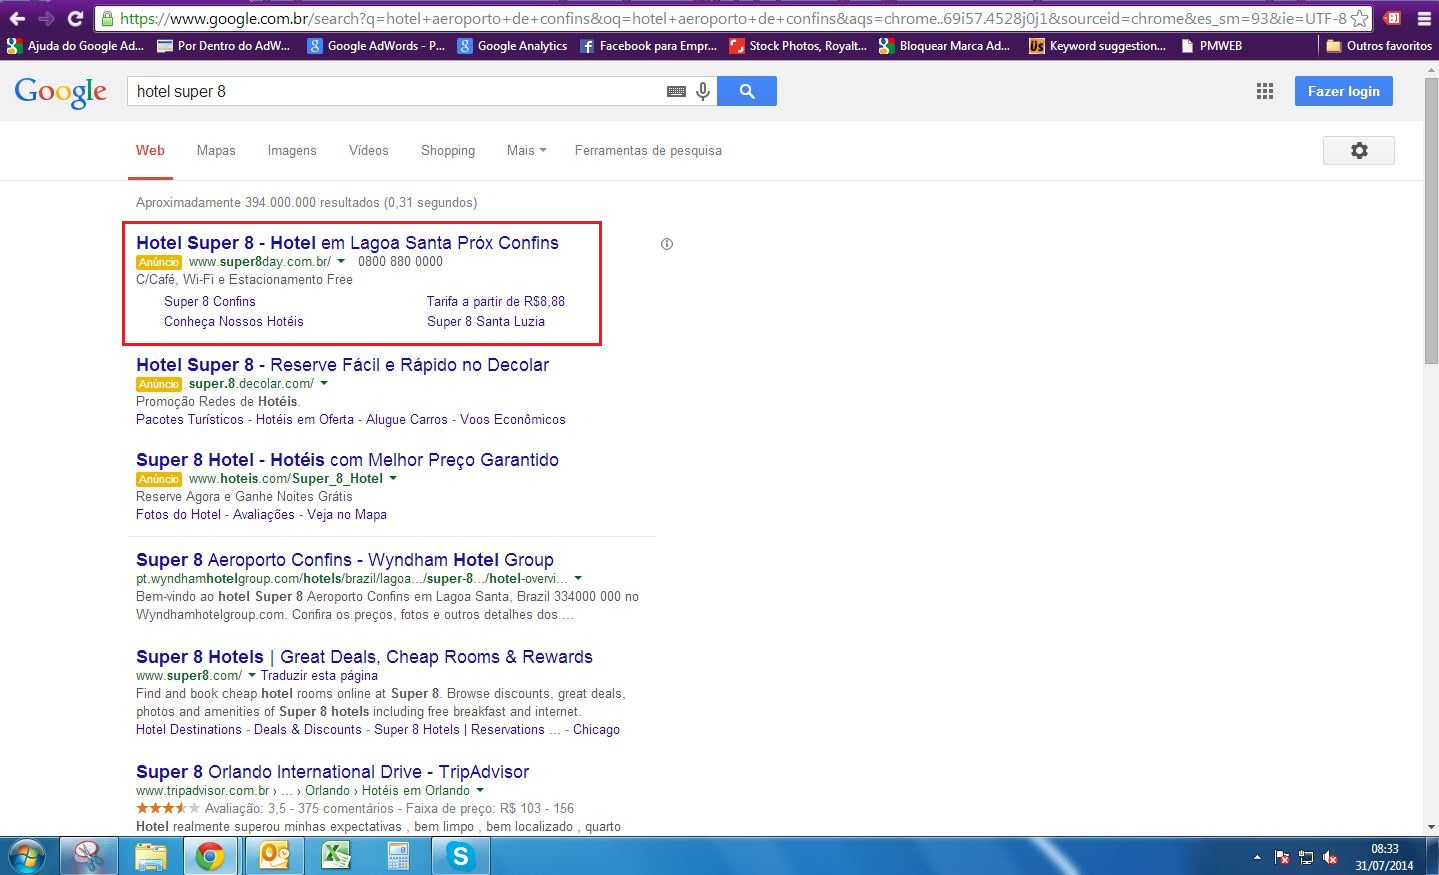Open Outlook from the taskbar
The height and width of the screenshot is (875, 1439).
274,856
